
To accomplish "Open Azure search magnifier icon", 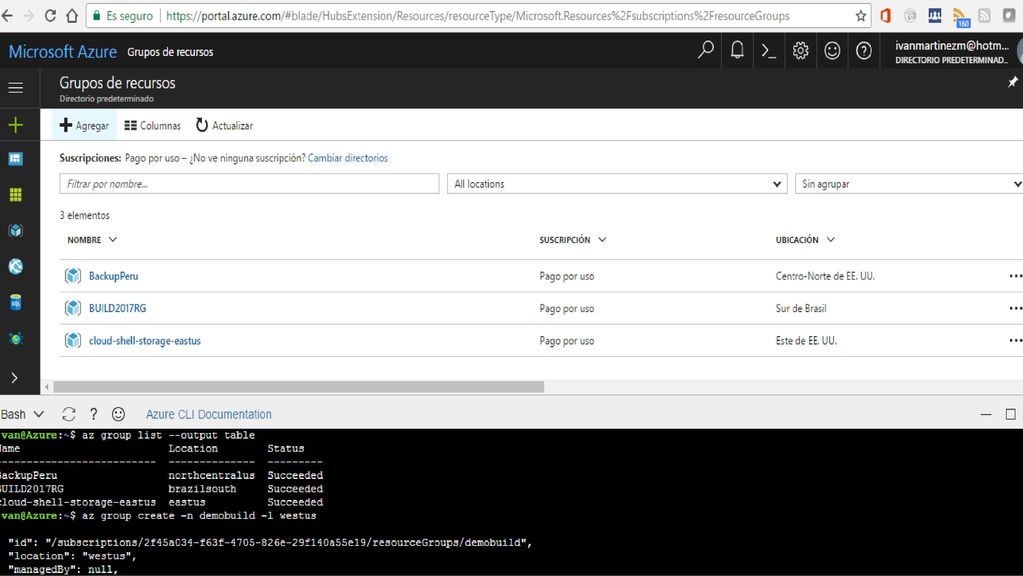I will pyautogui.click(x=705, y=50).
